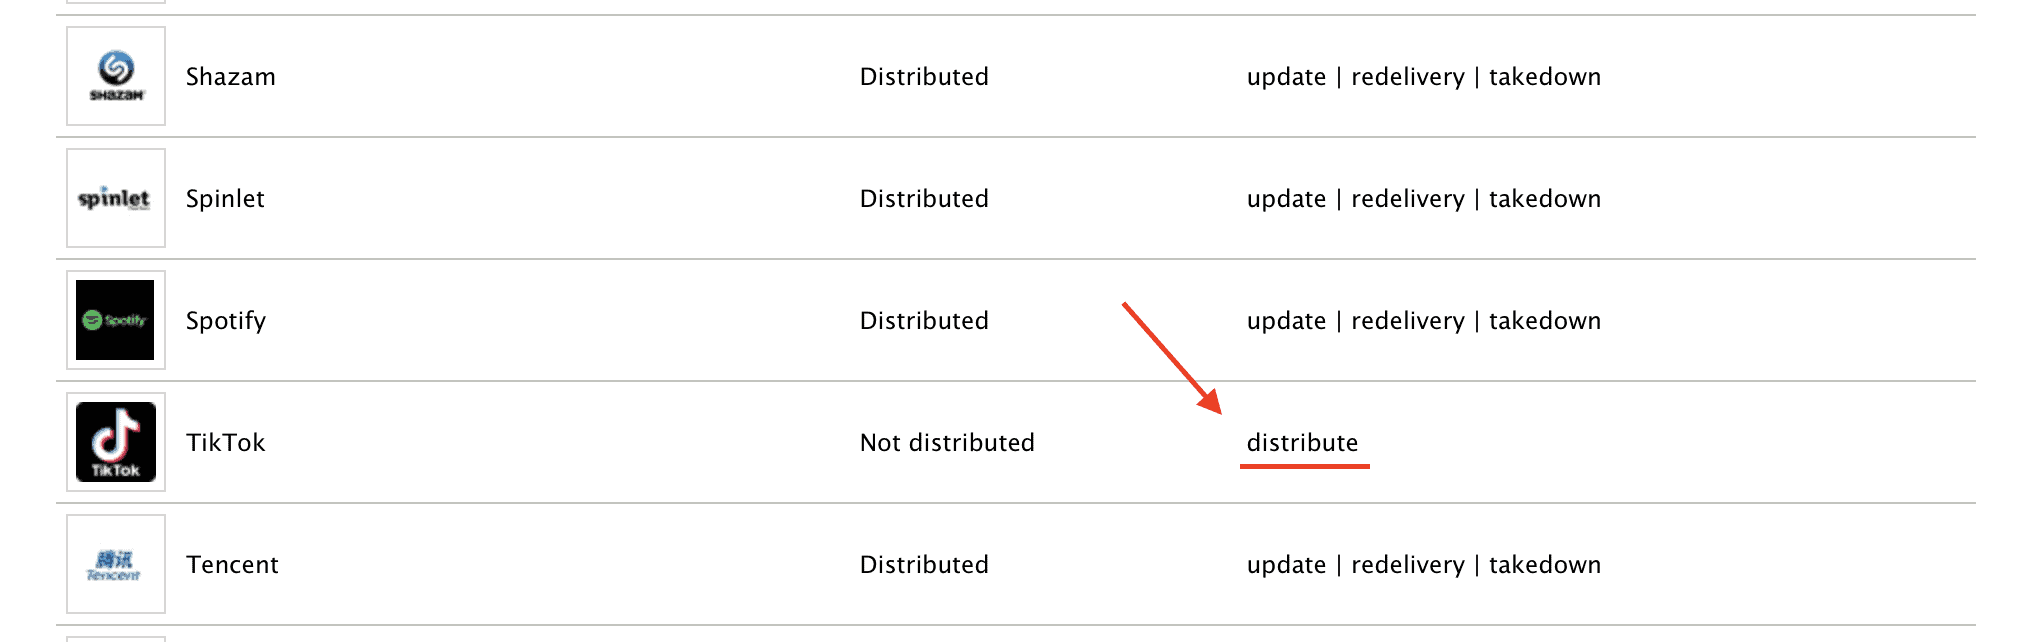Update the Spinlet distribution

(1286, 199)
